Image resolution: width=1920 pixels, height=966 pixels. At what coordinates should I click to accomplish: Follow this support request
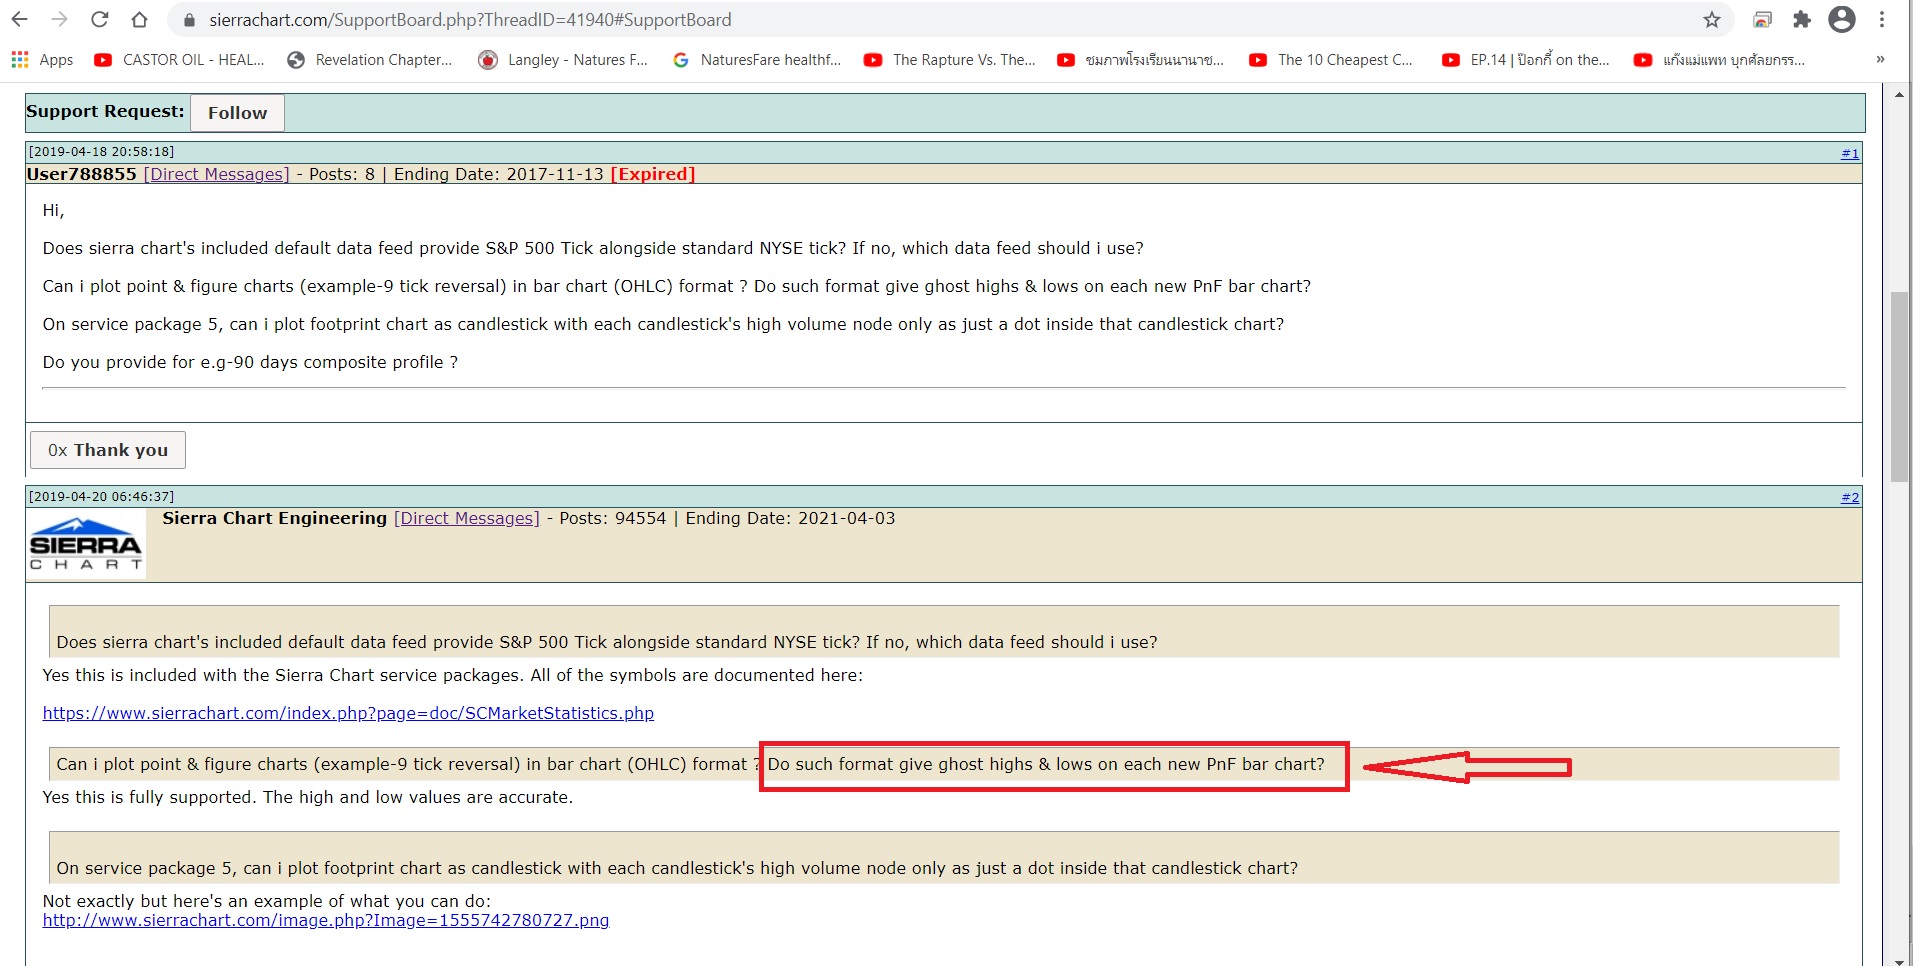pyautogui.click(x=237, y=113)
